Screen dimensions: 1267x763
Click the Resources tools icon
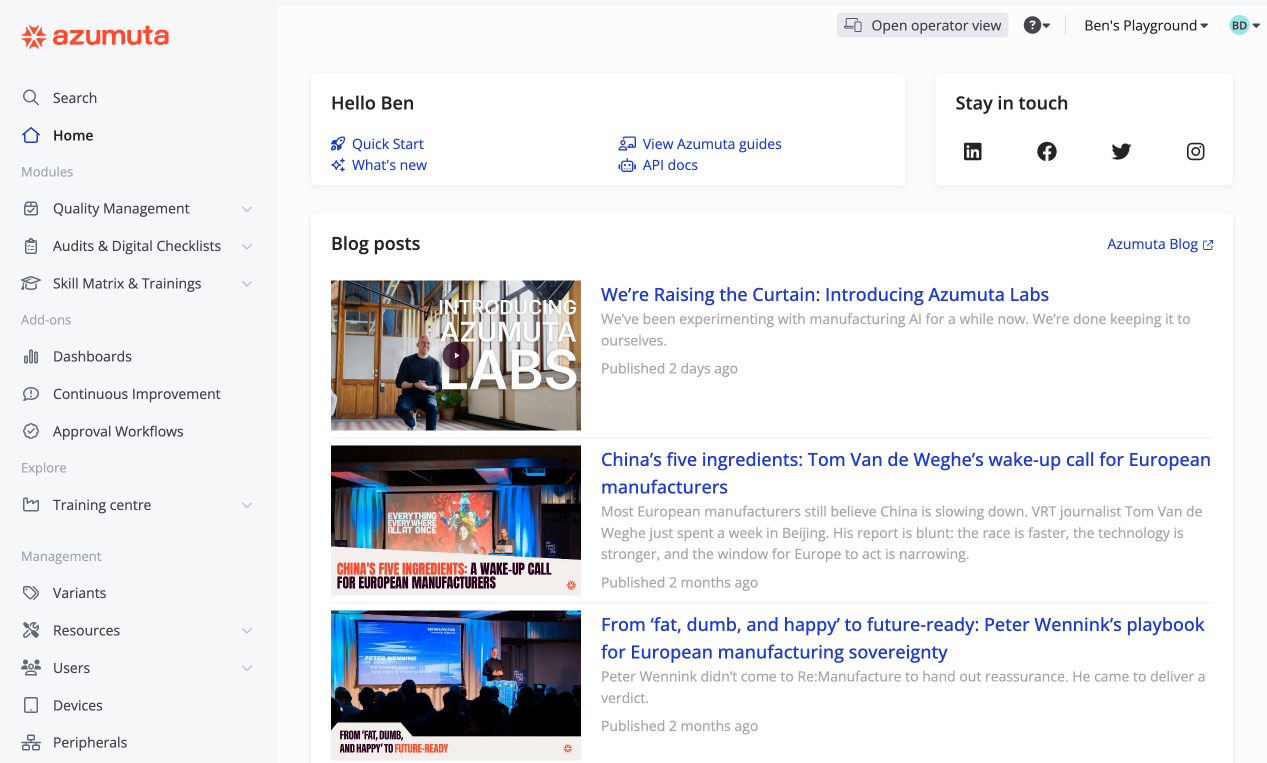pos(31,631)
